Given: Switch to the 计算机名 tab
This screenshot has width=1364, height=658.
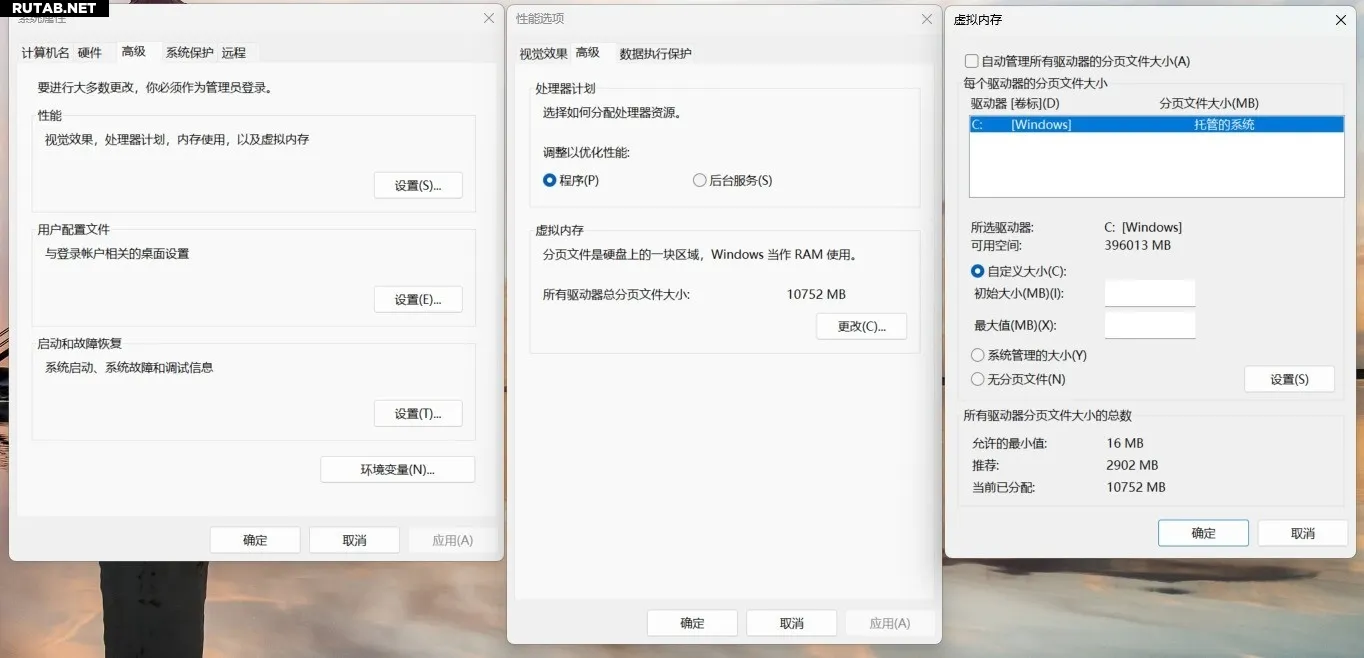Looking at the screenshot, I should (x=46, y=53).
